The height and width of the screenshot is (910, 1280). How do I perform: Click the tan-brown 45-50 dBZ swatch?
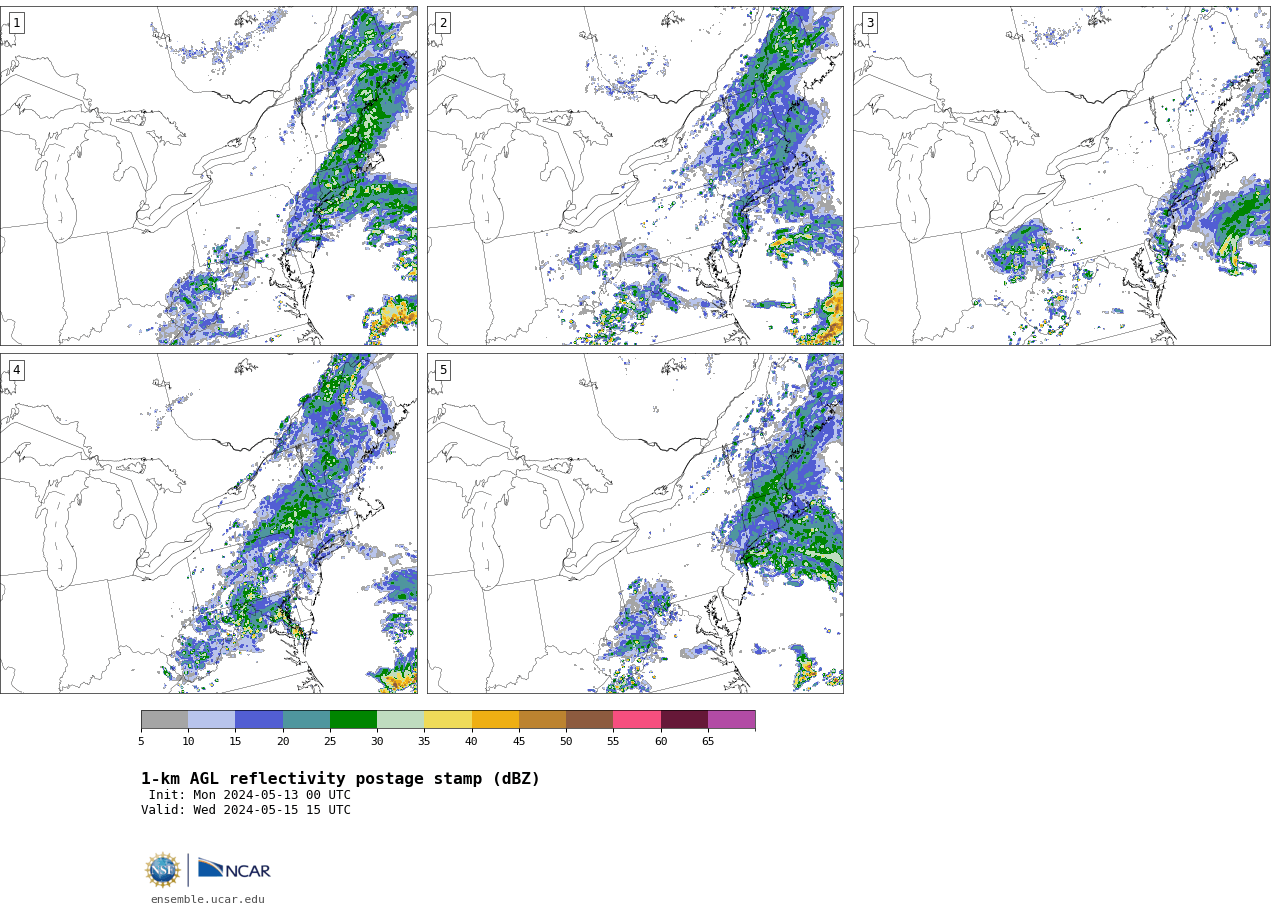point(542,720)
